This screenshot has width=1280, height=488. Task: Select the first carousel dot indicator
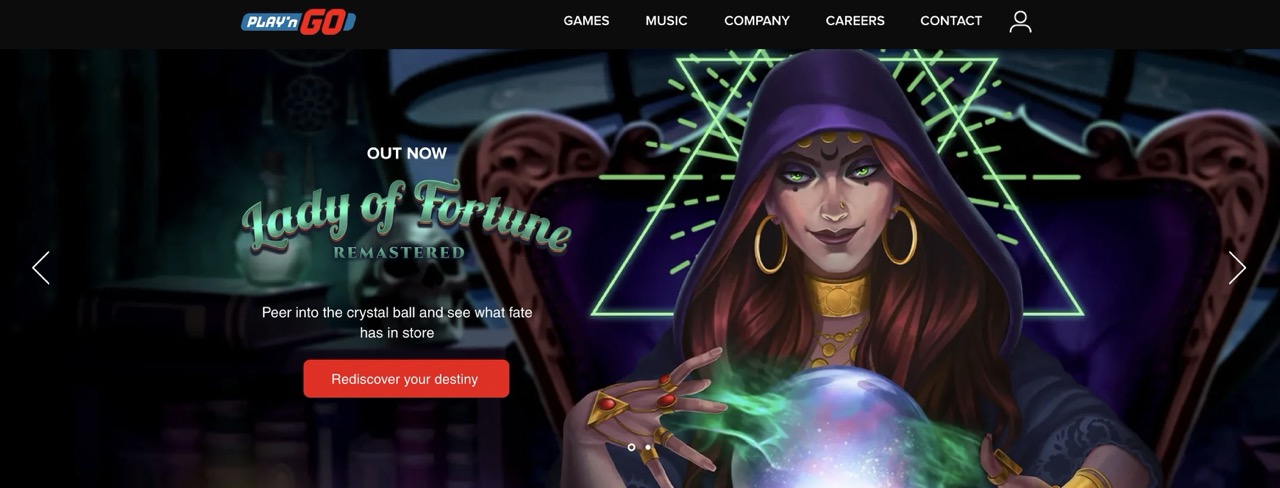[x=631, y=447]
